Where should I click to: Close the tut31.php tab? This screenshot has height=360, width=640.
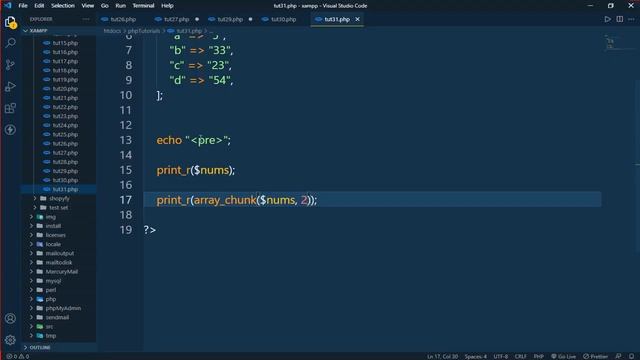coord(358,19)
